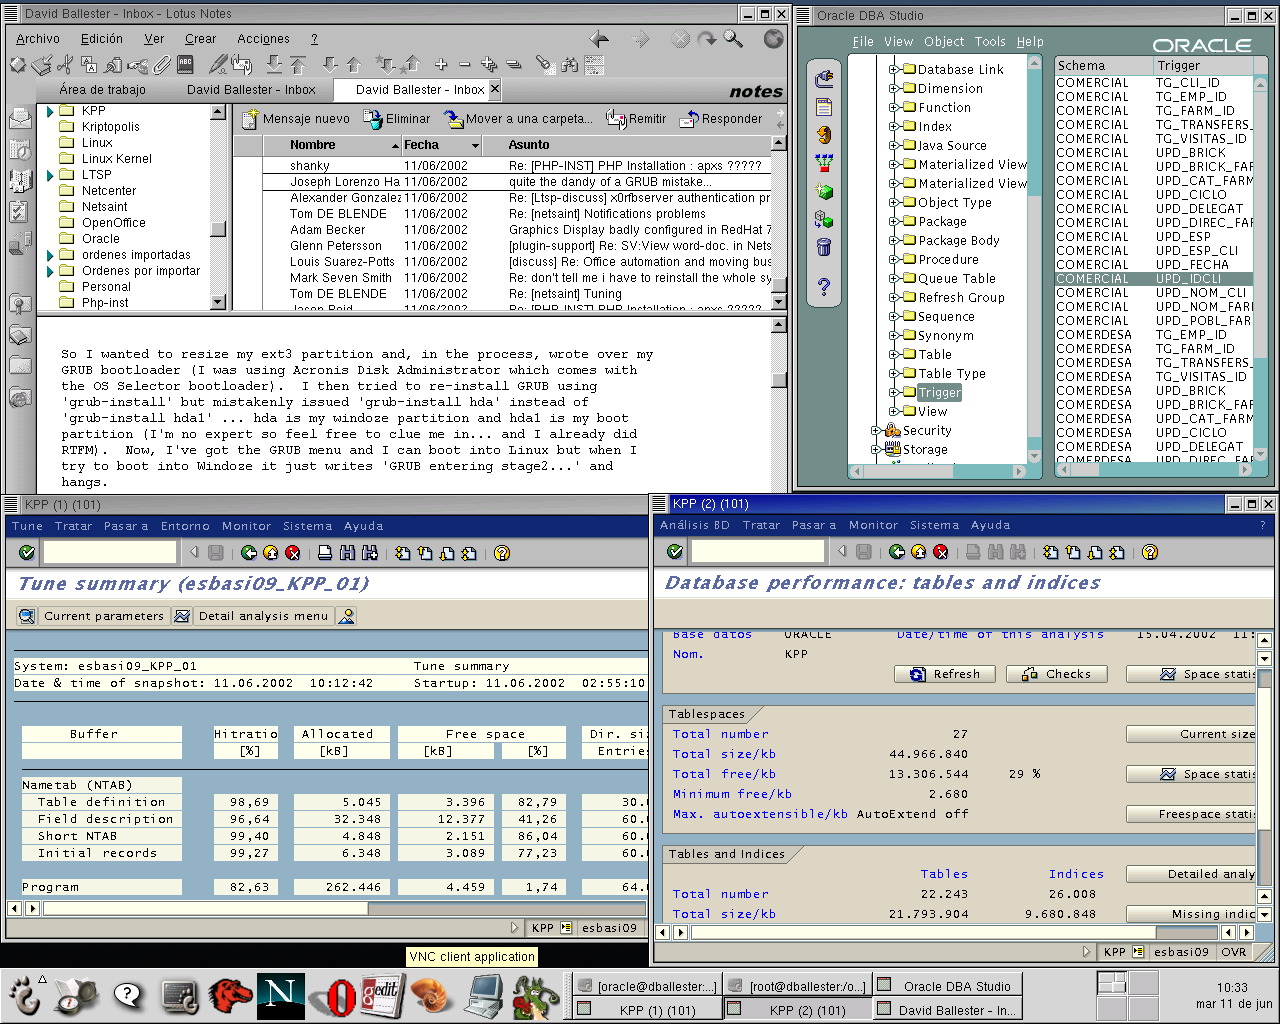This screenshot has width=1280, height=1024.
Task: Open the magnifier search icon in Notes
Action: [734, 39]
